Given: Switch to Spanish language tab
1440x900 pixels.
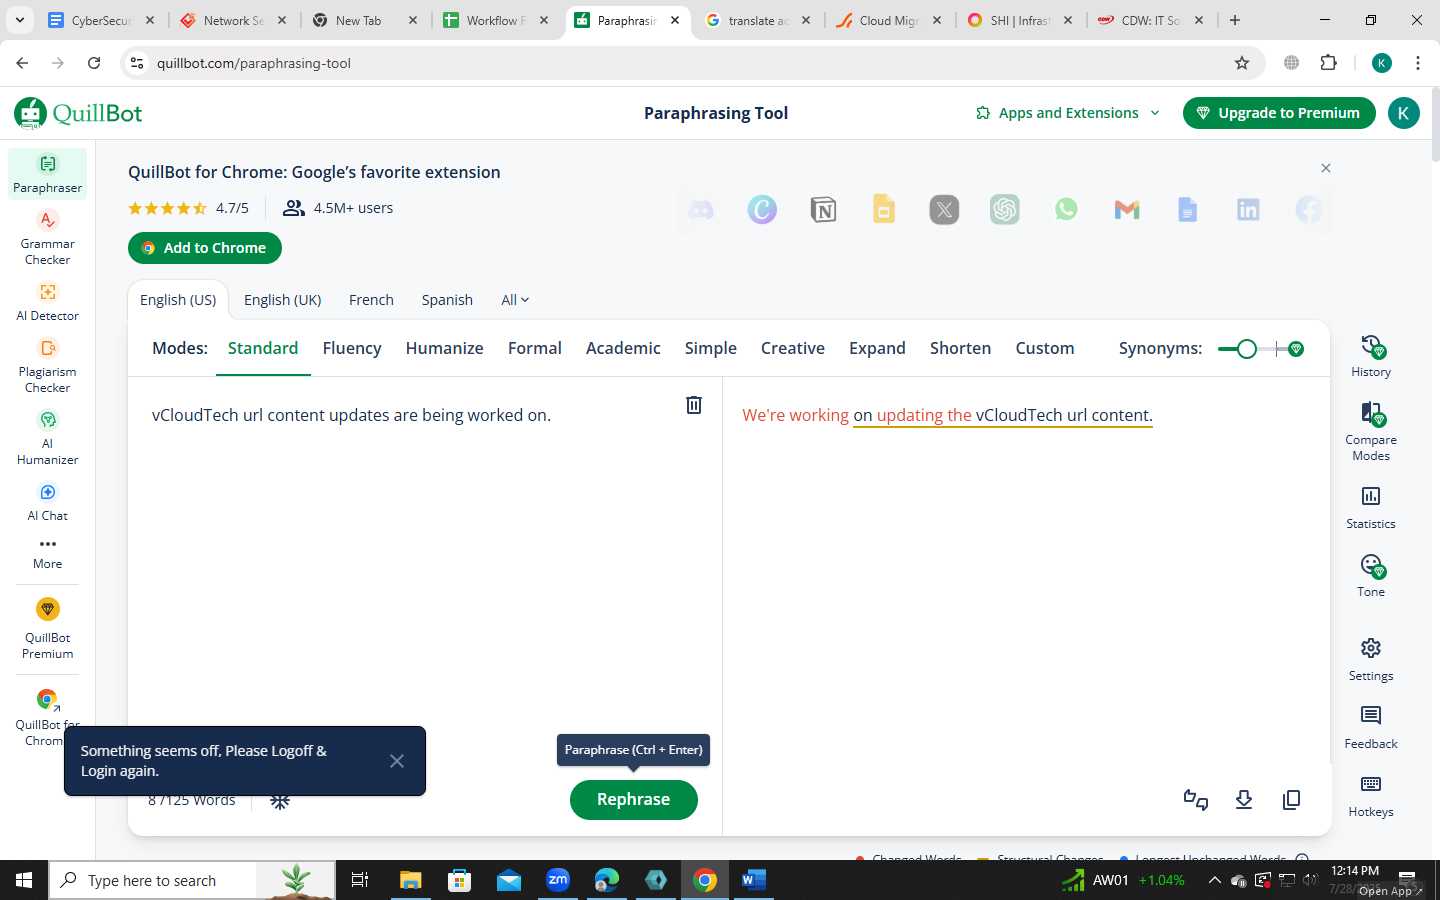Looking at the screenshot, I should [447, 300].
